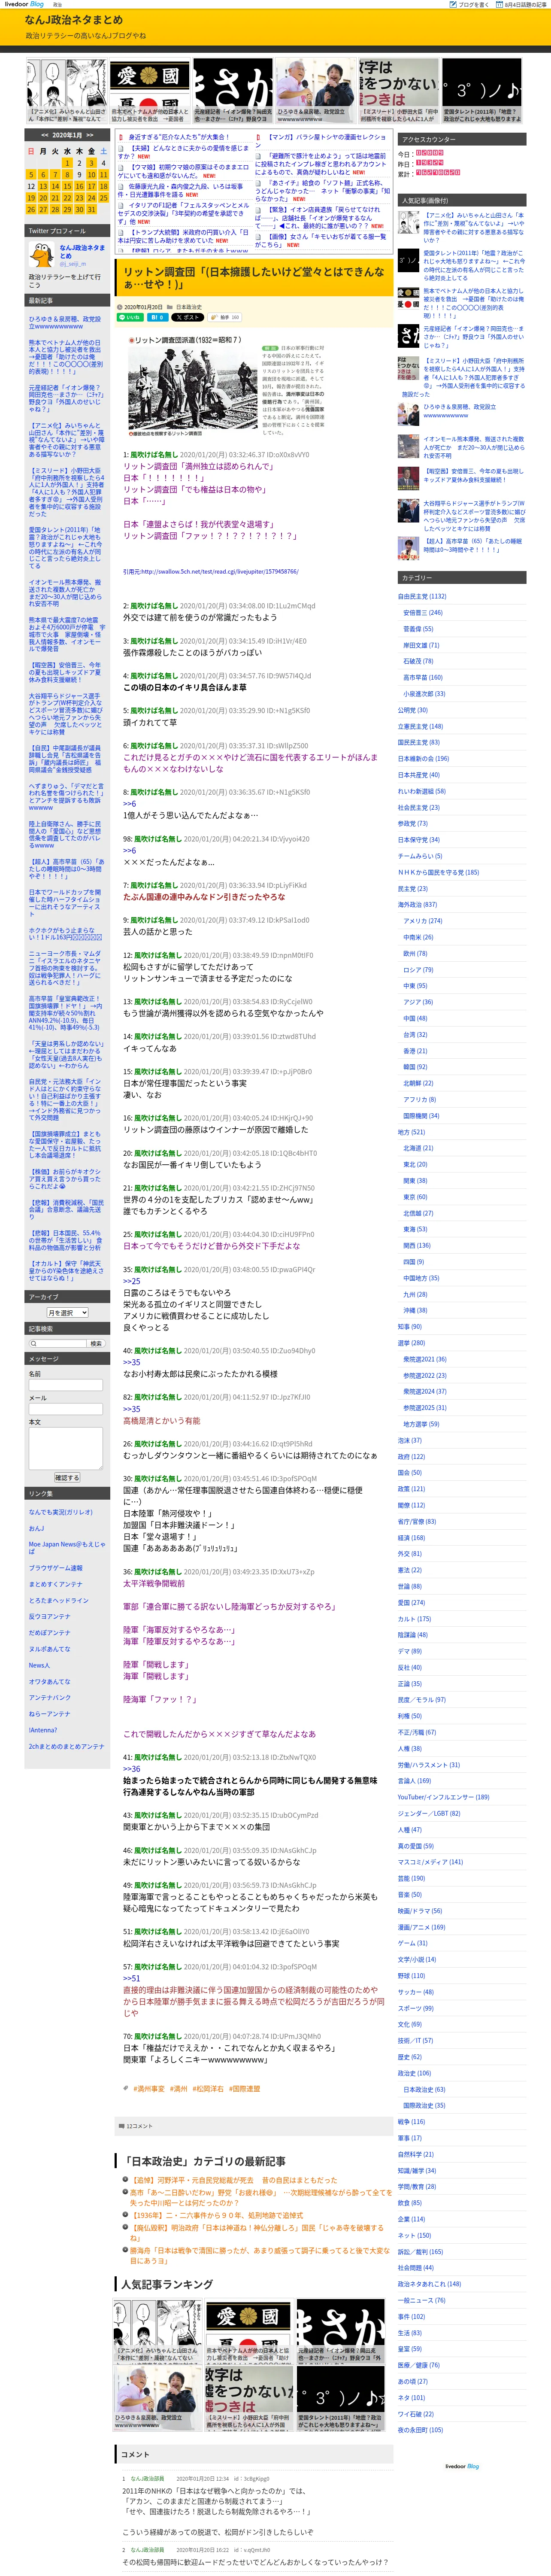Select calendar date 20
551x2576 pixels.
(42, 197)
